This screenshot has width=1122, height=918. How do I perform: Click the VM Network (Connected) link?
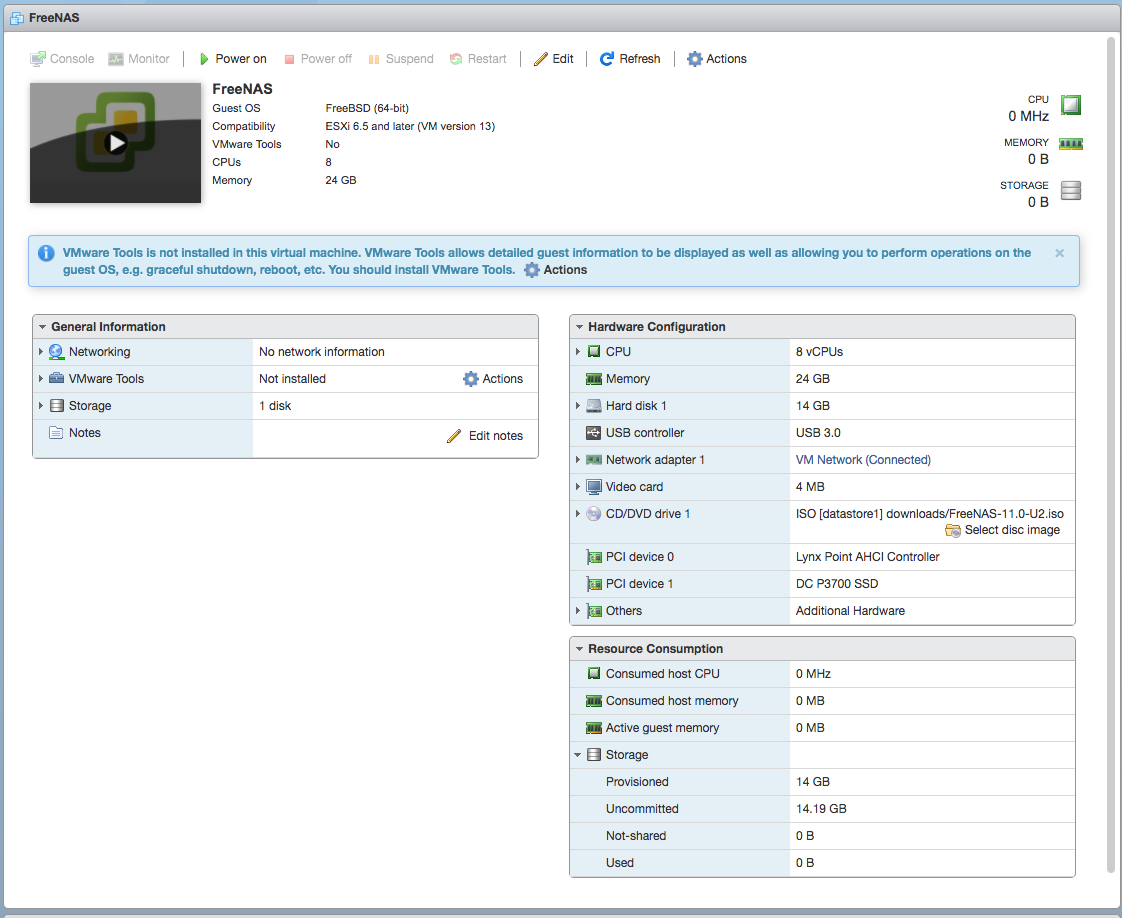coord(863,460)
